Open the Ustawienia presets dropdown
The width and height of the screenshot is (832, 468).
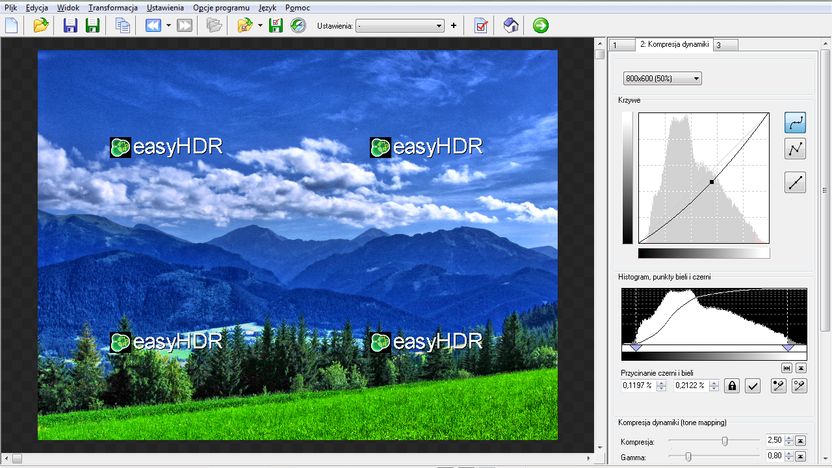click(400, 25)
